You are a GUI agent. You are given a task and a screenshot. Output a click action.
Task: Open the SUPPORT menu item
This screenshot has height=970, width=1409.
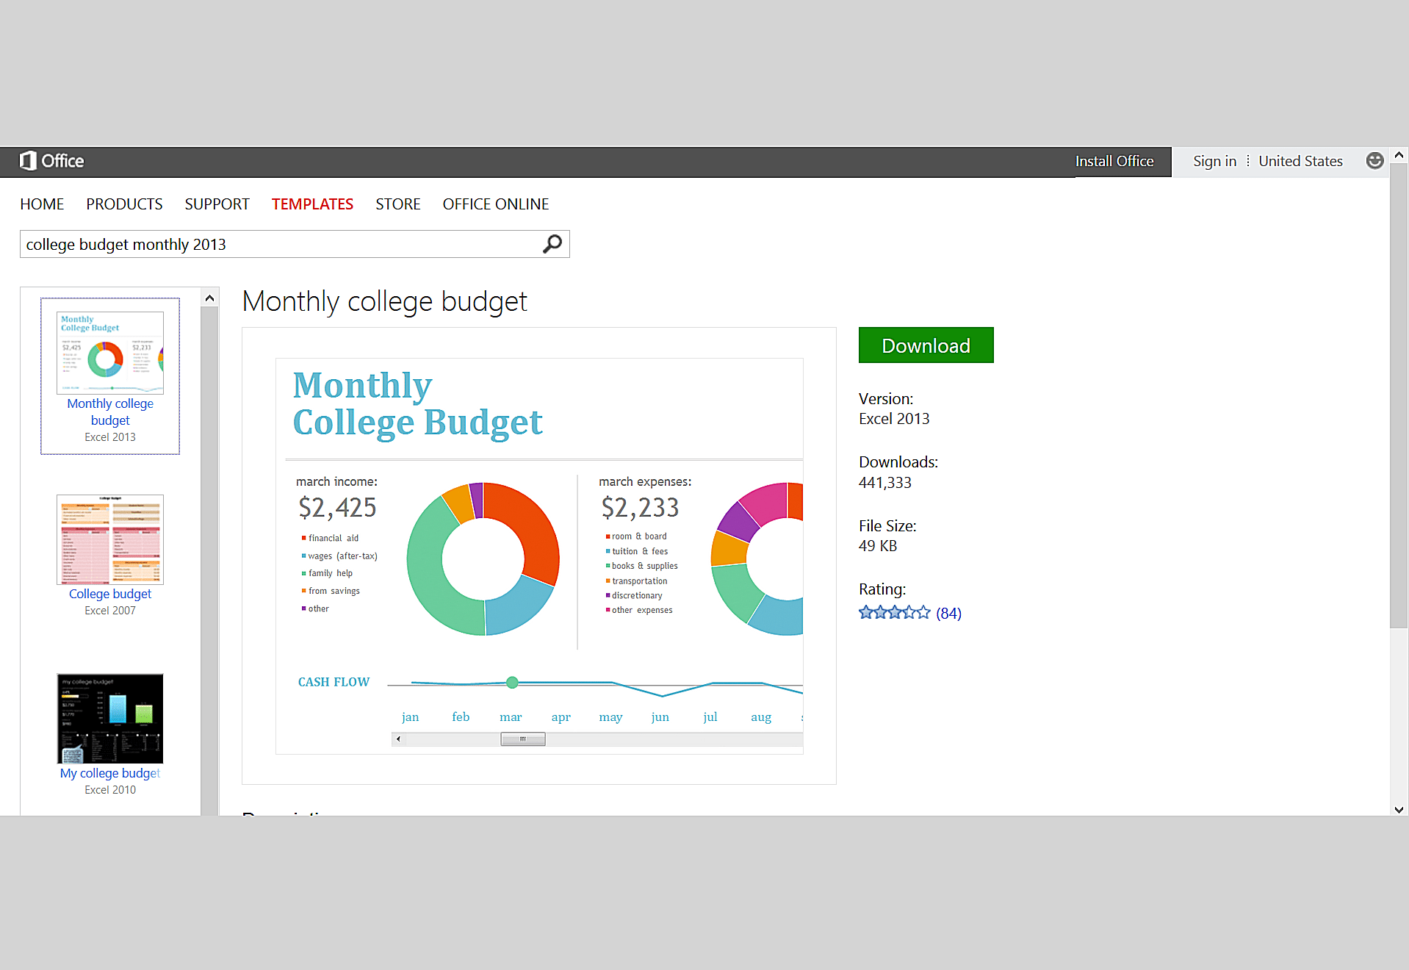click(217, 204)
